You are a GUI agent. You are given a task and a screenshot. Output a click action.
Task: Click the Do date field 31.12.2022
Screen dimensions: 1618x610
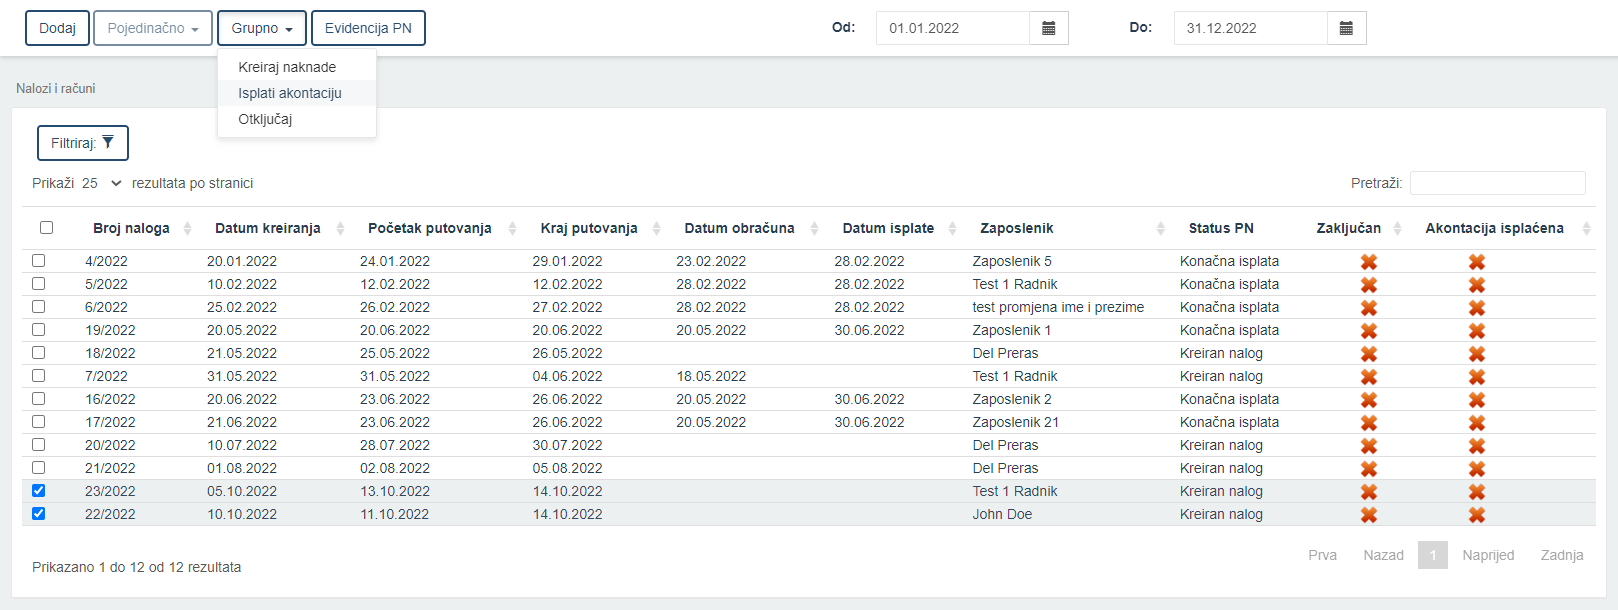pyautogui.click(x=1250, y=28)
